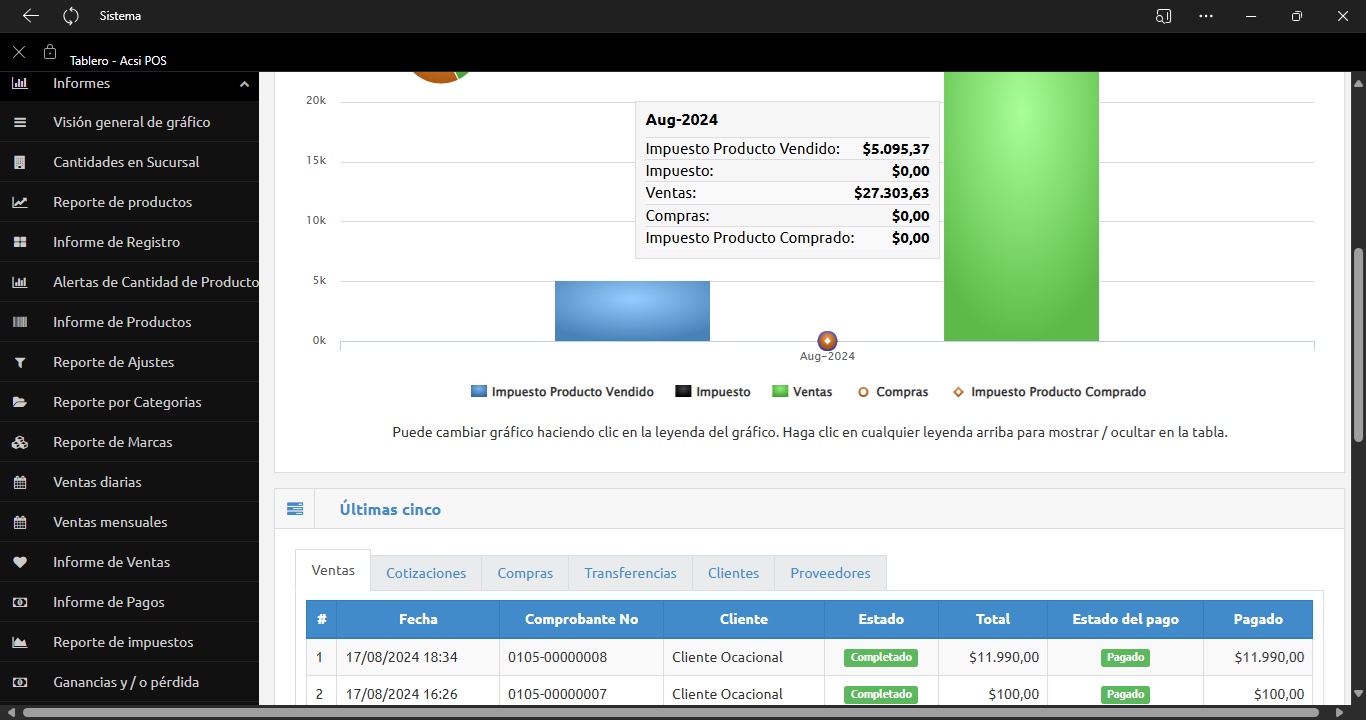
Task: Click the back arrow in title bar
Action: (31, 16)
